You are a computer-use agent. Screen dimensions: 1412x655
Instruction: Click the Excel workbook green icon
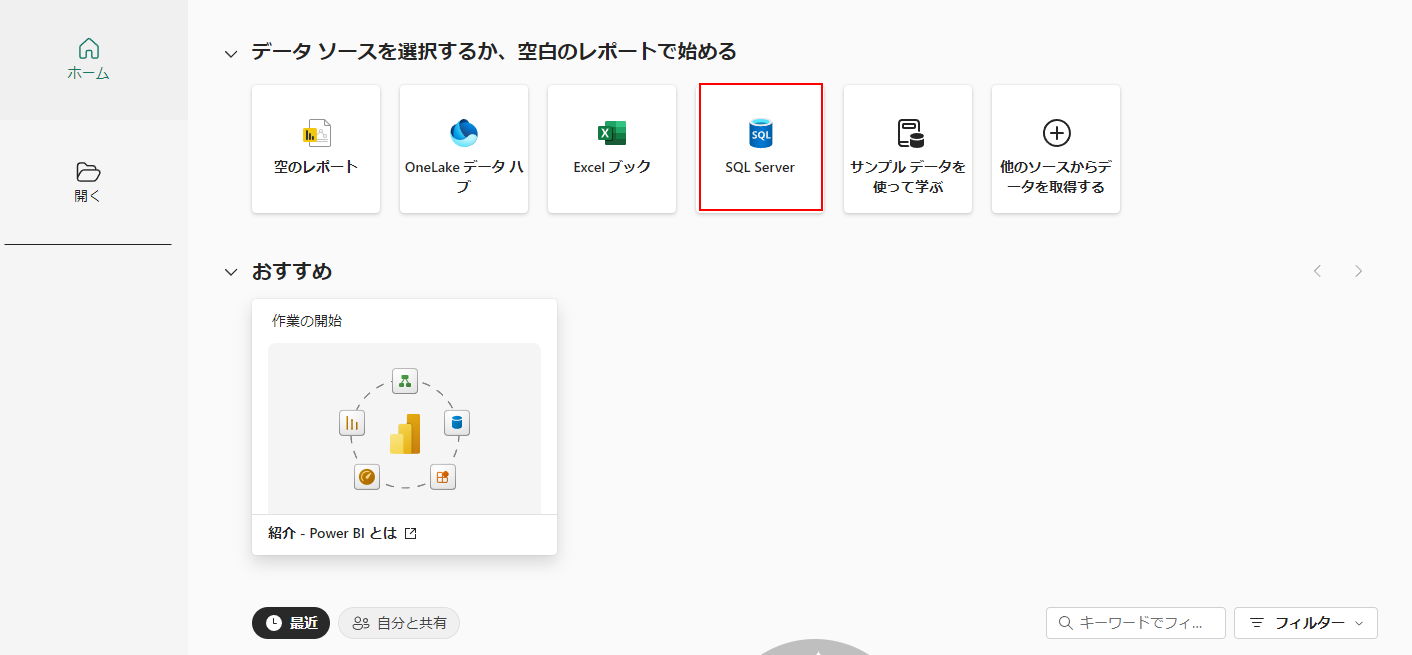611,131
